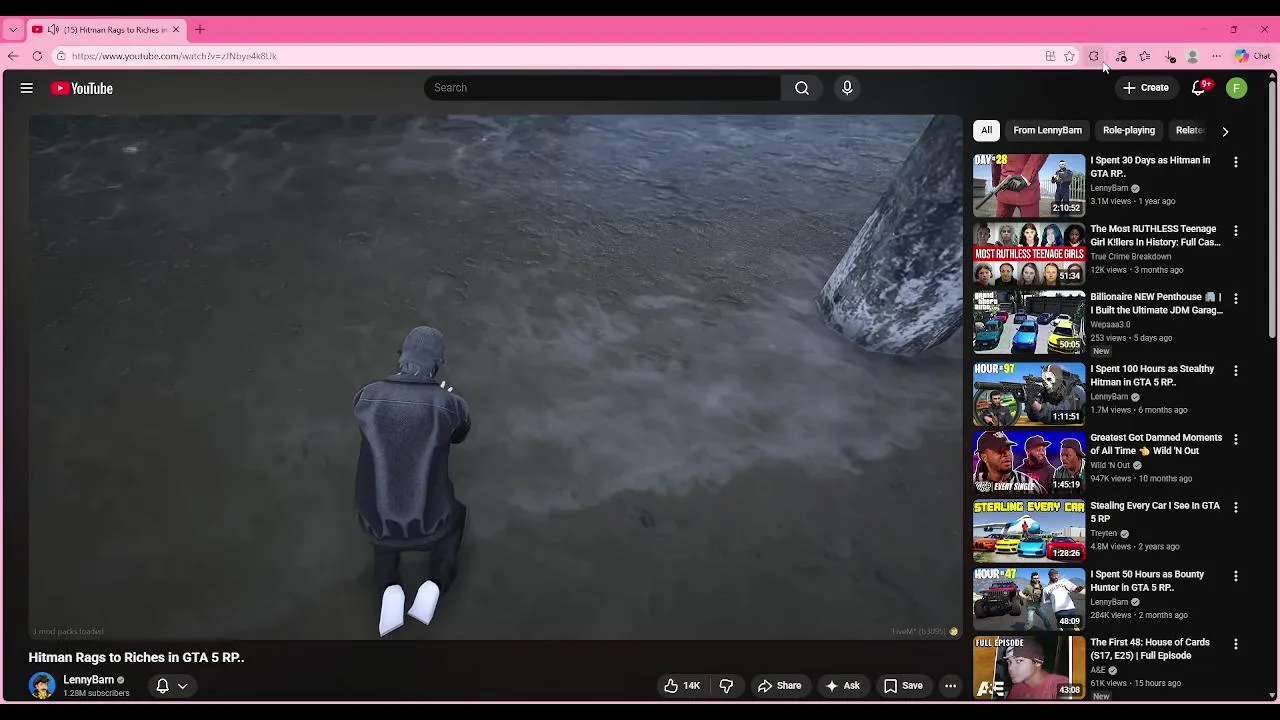Open options for 'Greatest Got Damned Moments' video
This screenshot has width=1280, height=720.
click(x=1236, y=439)
